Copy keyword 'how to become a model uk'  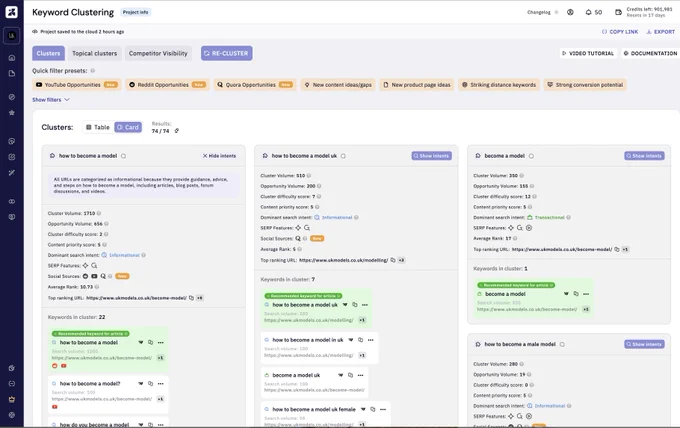tap(355, 305)
